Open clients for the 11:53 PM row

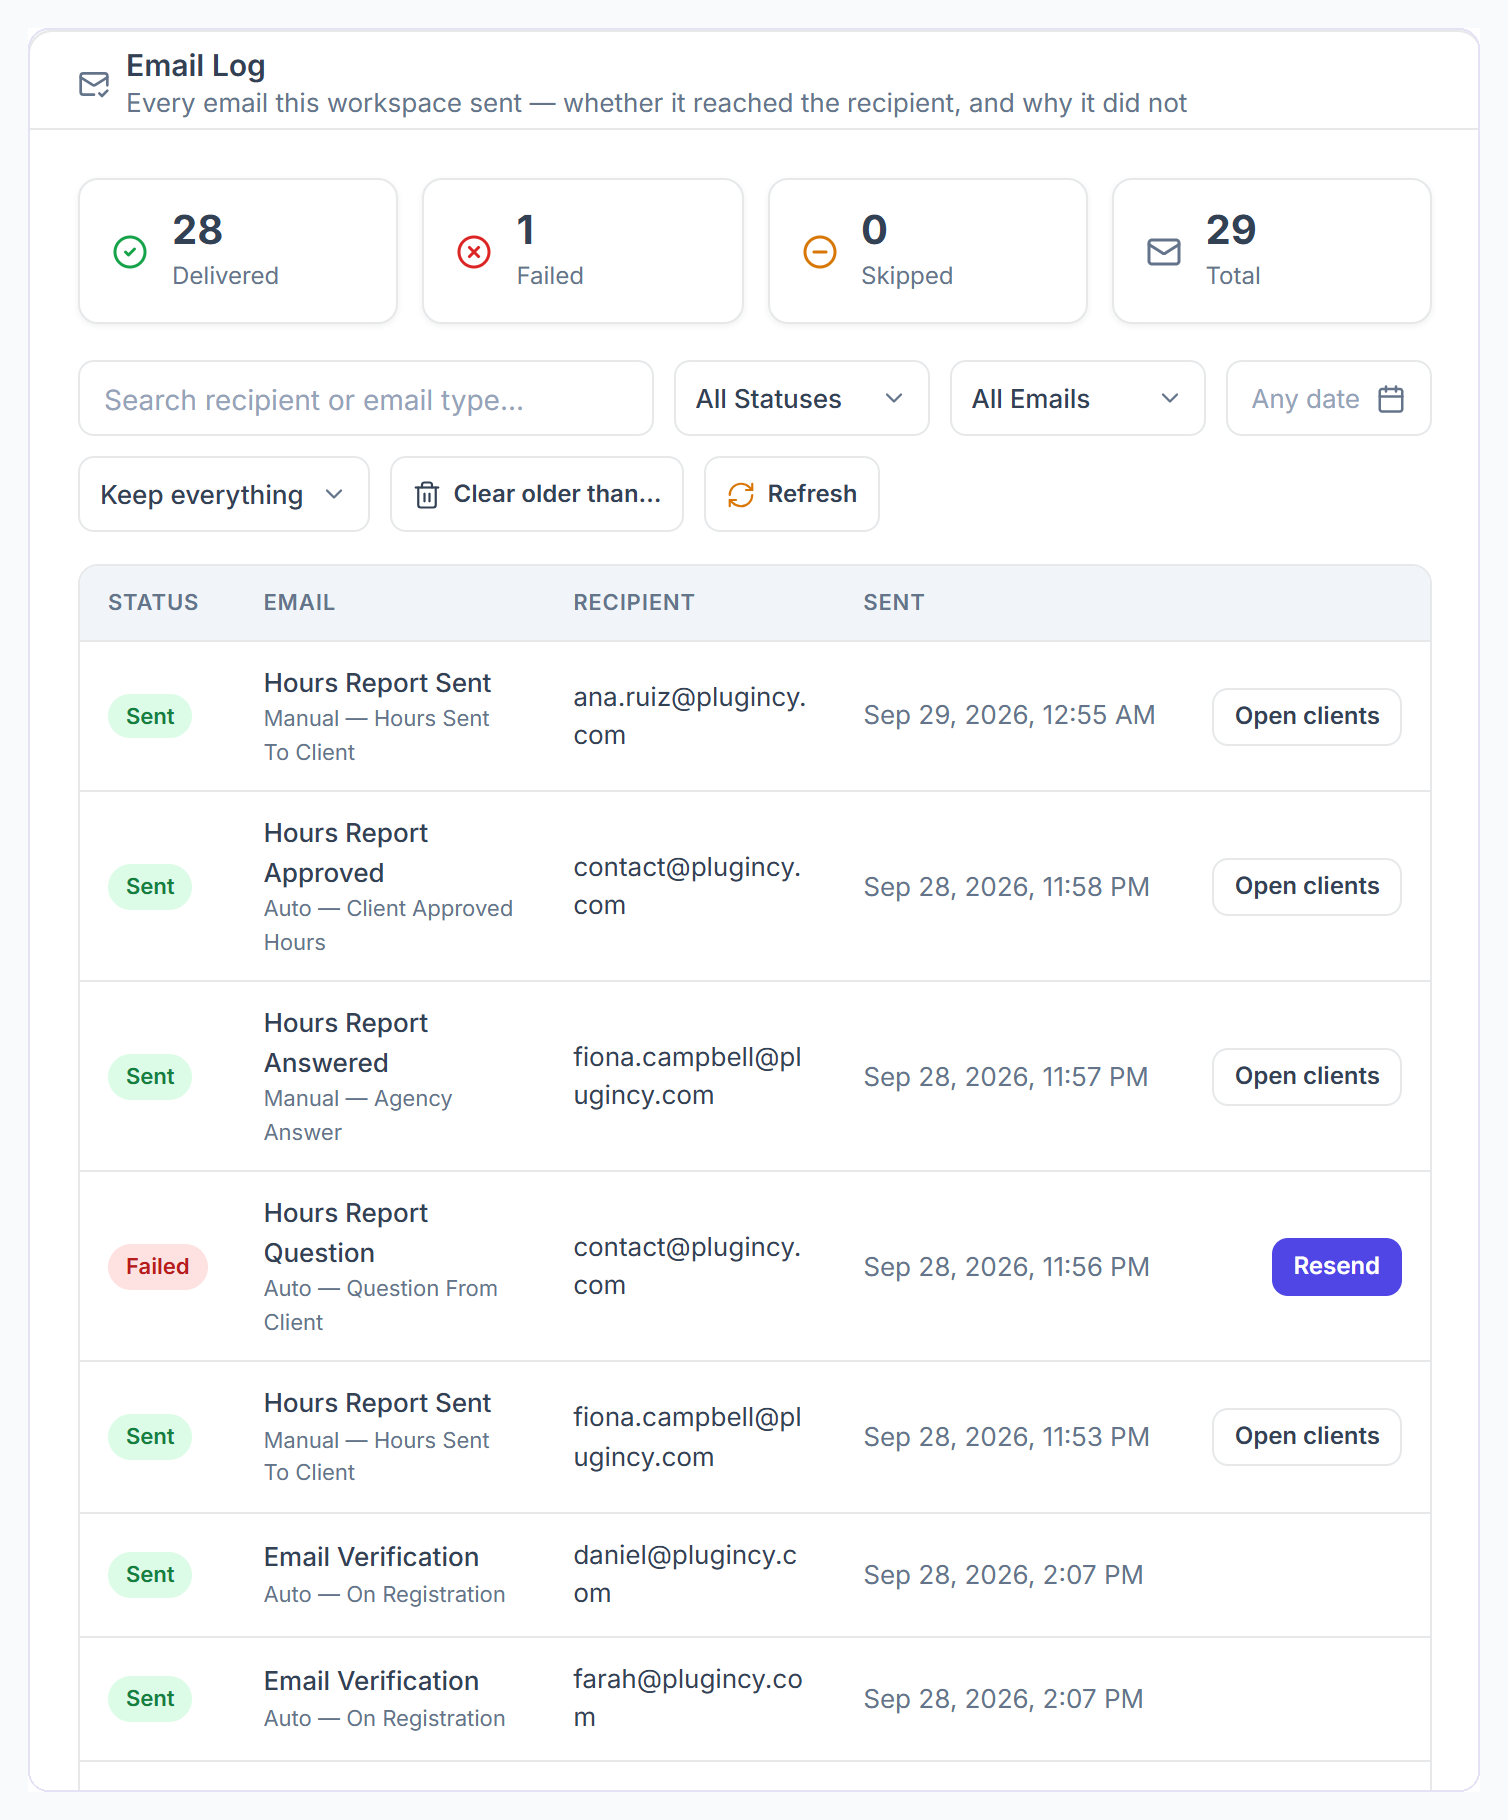[x=1307, y=1437]
